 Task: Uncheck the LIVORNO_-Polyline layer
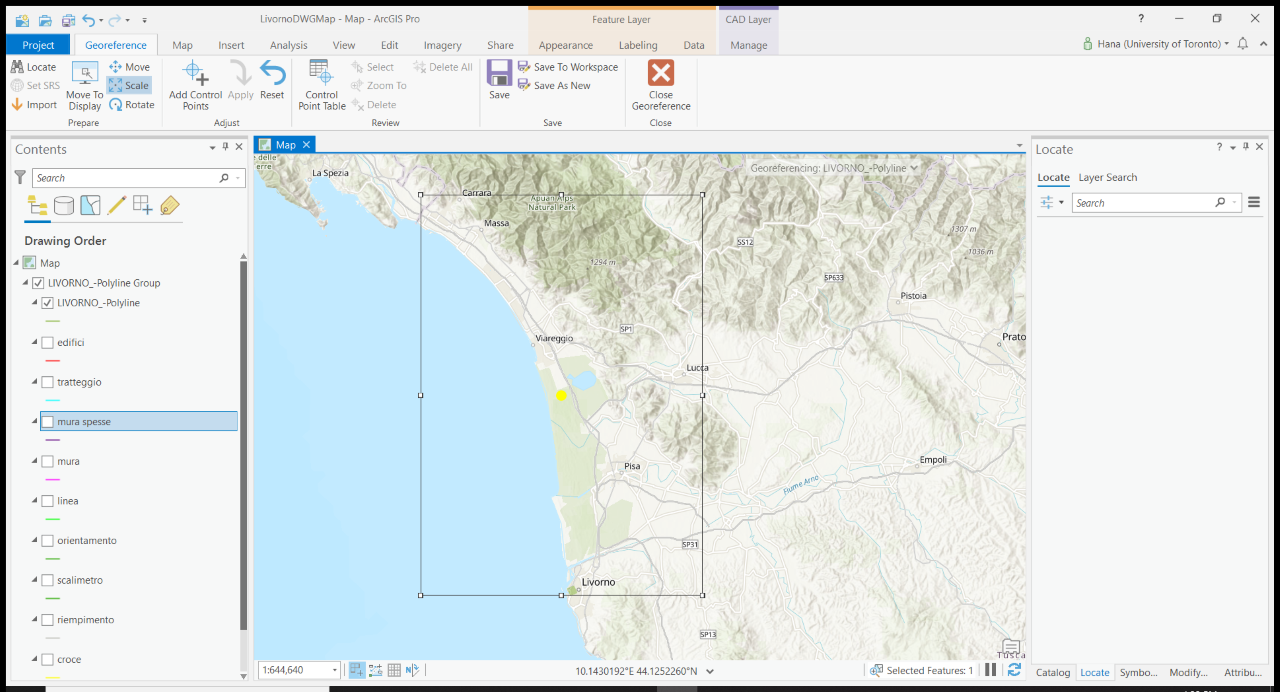pyautogui.click(x=47, y=303)
